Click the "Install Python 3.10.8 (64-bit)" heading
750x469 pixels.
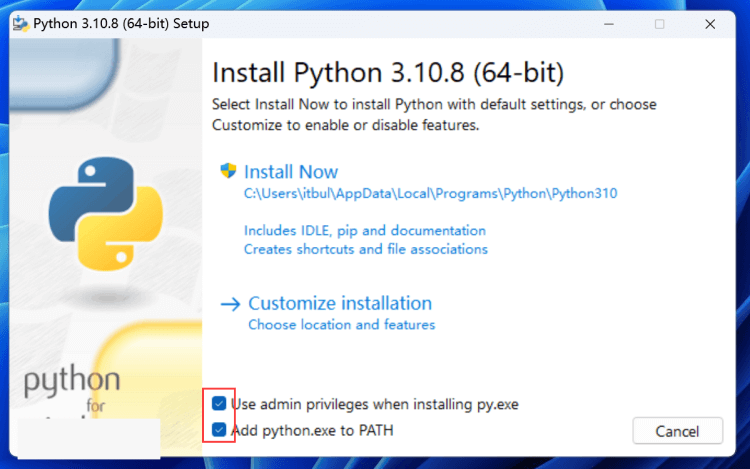[388, 73]
